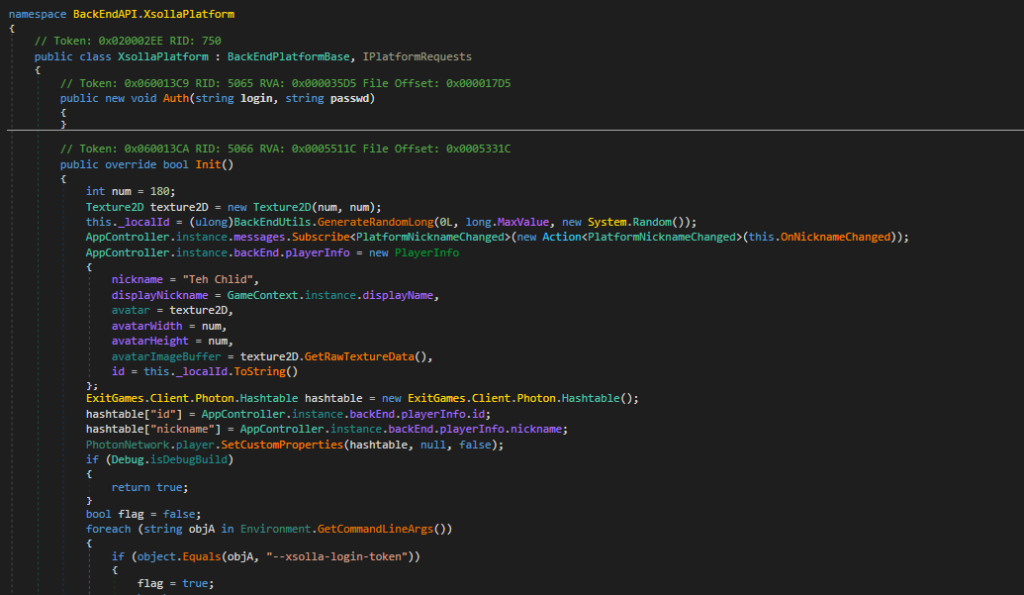
Task: Click the Debug class reference
Action: pyautogui.click(x=127, y=459)
